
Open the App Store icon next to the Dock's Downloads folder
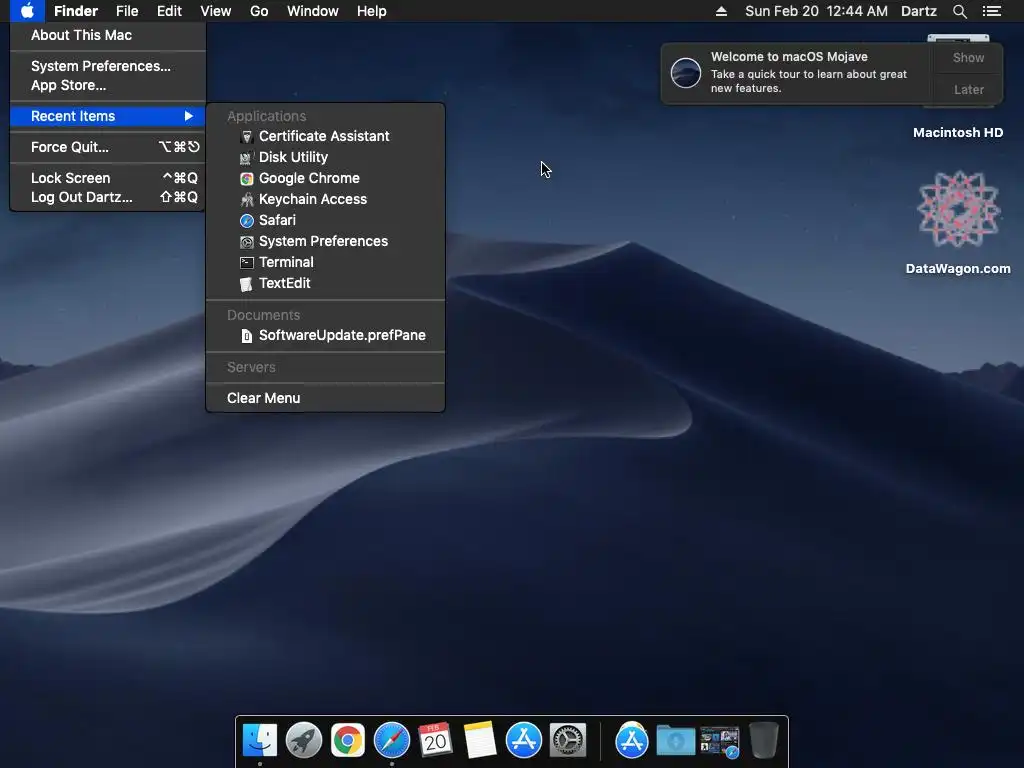[x=632, y=741]
